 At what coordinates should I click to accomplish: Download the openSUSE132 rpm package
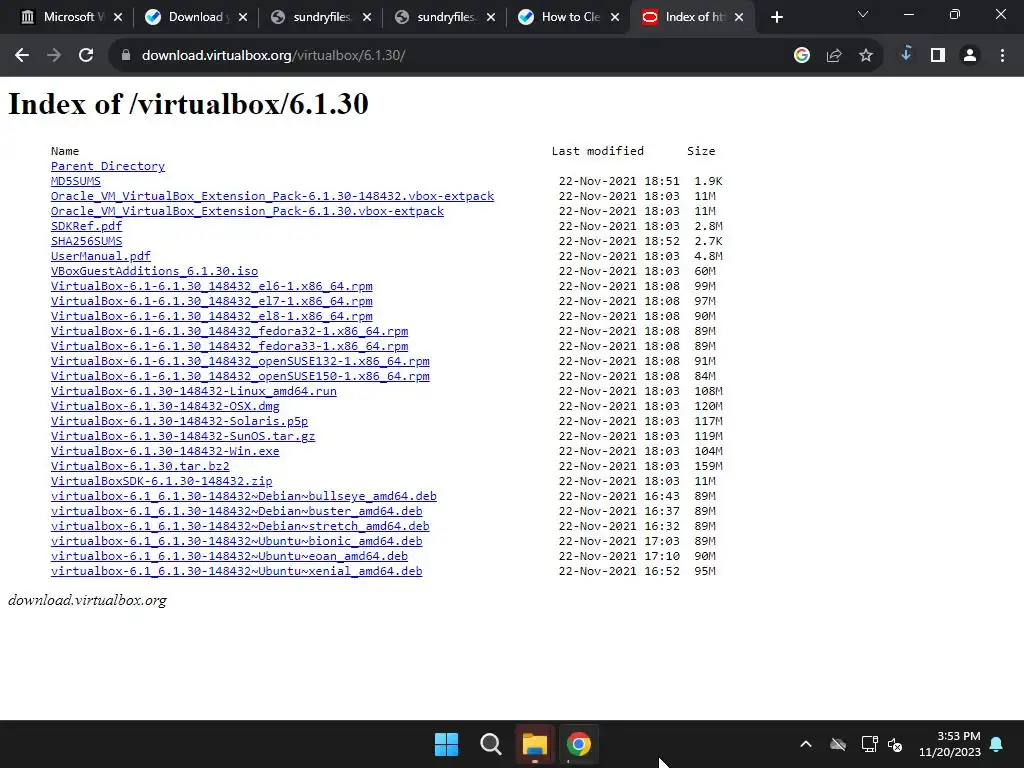[x=240, y=361]
